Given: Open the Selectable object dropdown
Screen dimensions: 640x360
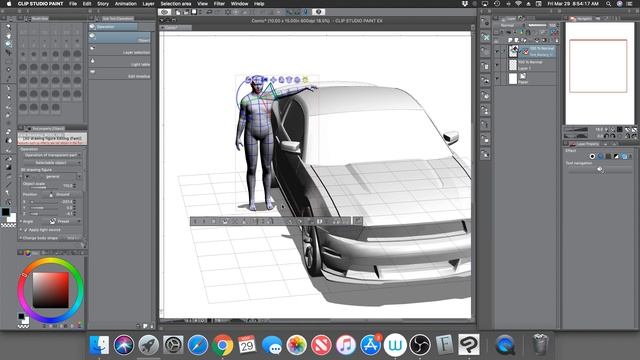Looking at the screenshot, I should [51, 162].
